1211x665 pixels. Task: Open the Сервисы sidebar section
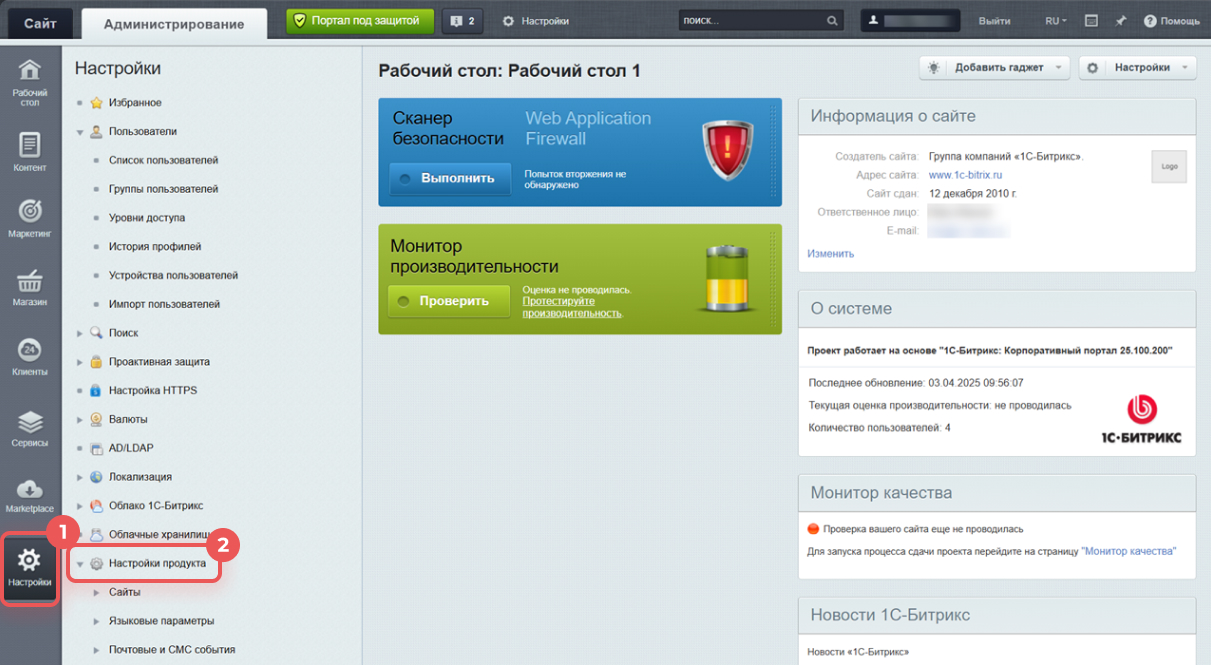click(30, 428)
